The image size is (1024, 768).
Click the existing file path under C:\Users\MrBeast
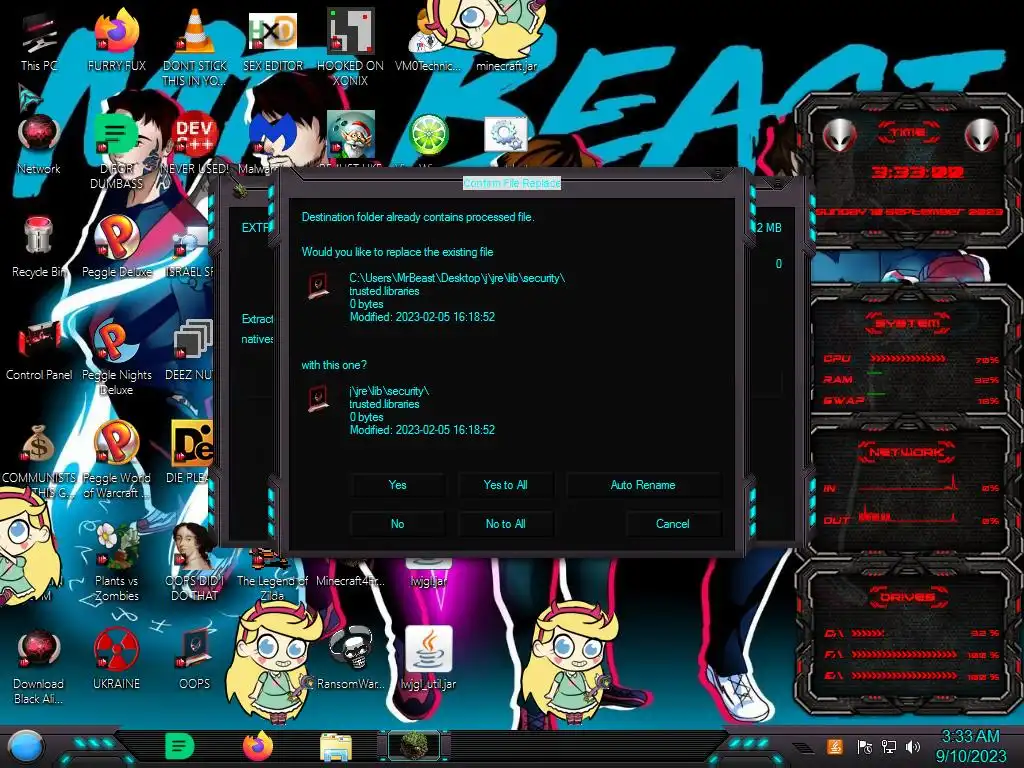tap(457, 278)
